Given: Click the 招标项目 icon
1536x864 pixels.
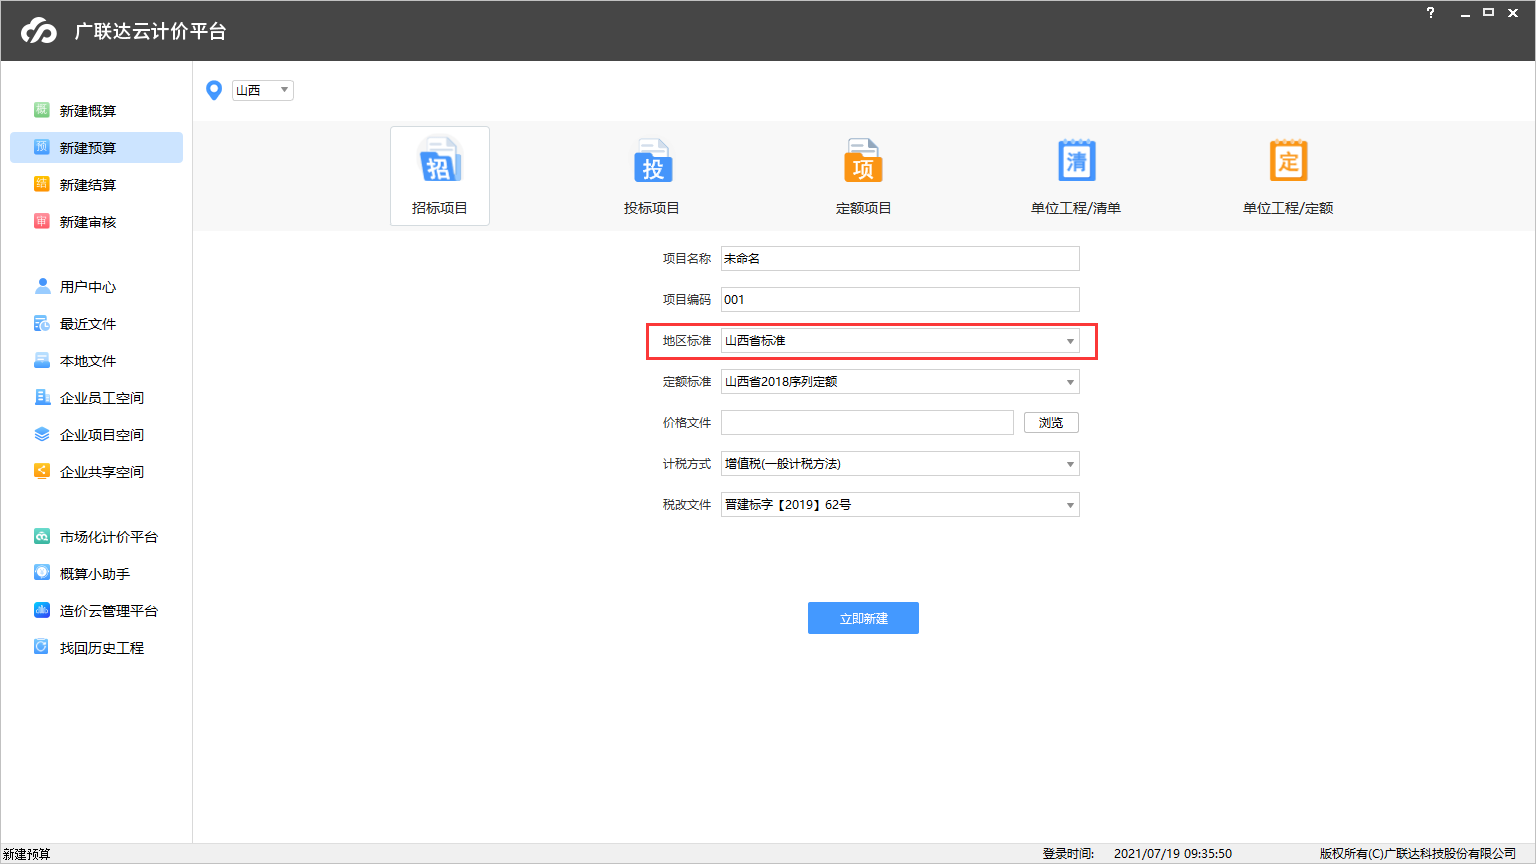Looking at the screenshot, I should 440,160.
